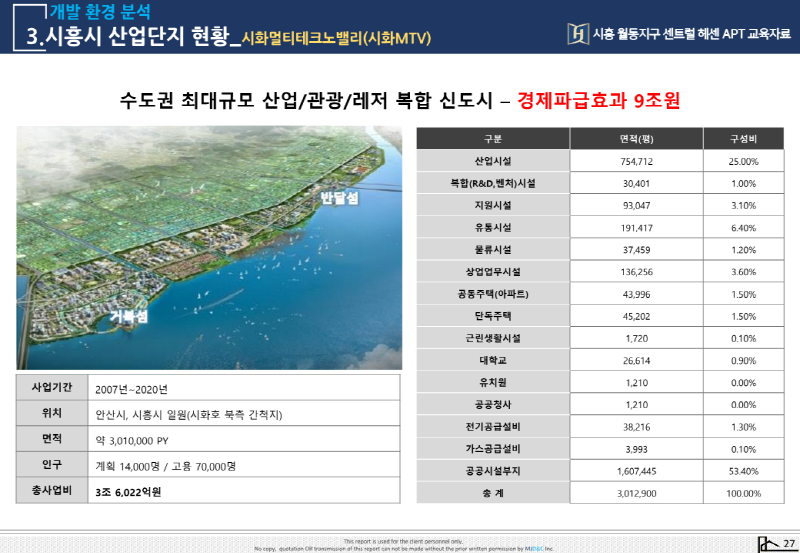Select the 거북섬 label on the aerial image
The width and height of the screenshot is (800, 553).
click(x=129, y=318)
